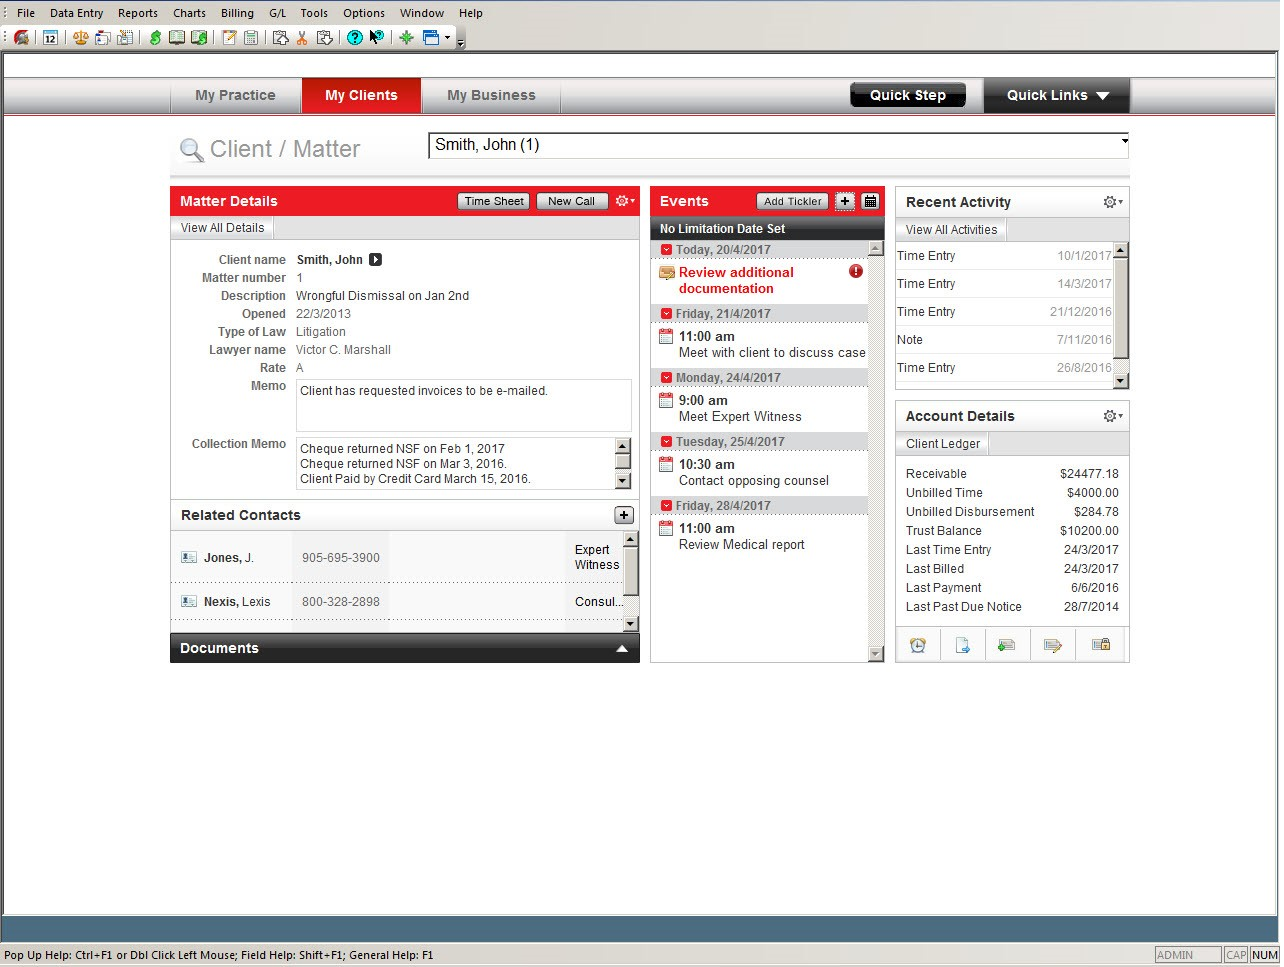Open the calendar from the toolbar
Viewport: 1284px width, 967px height.
(49, 38)
